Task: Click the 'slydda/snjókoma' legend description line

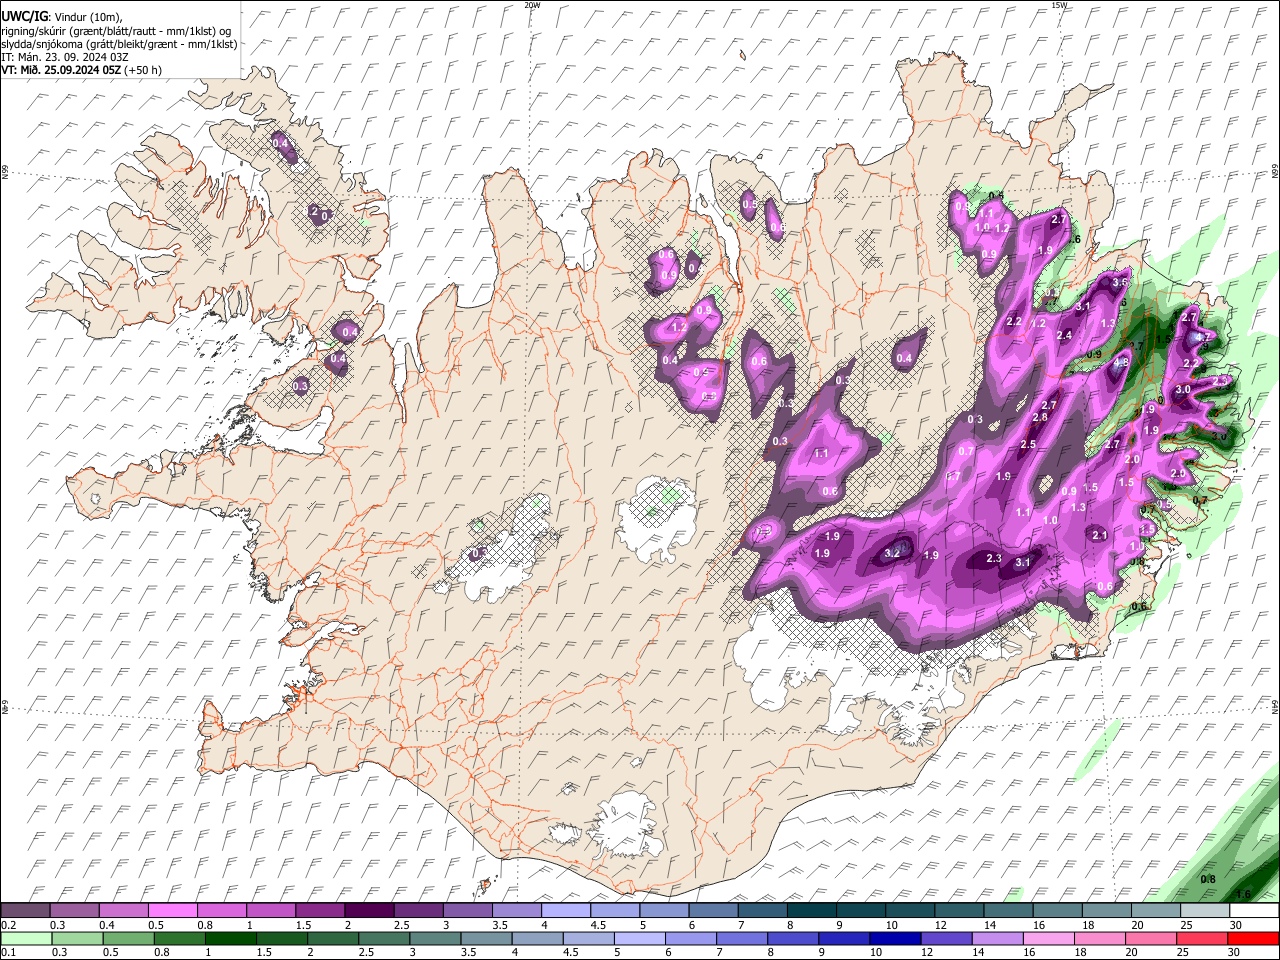Action: 119,44
